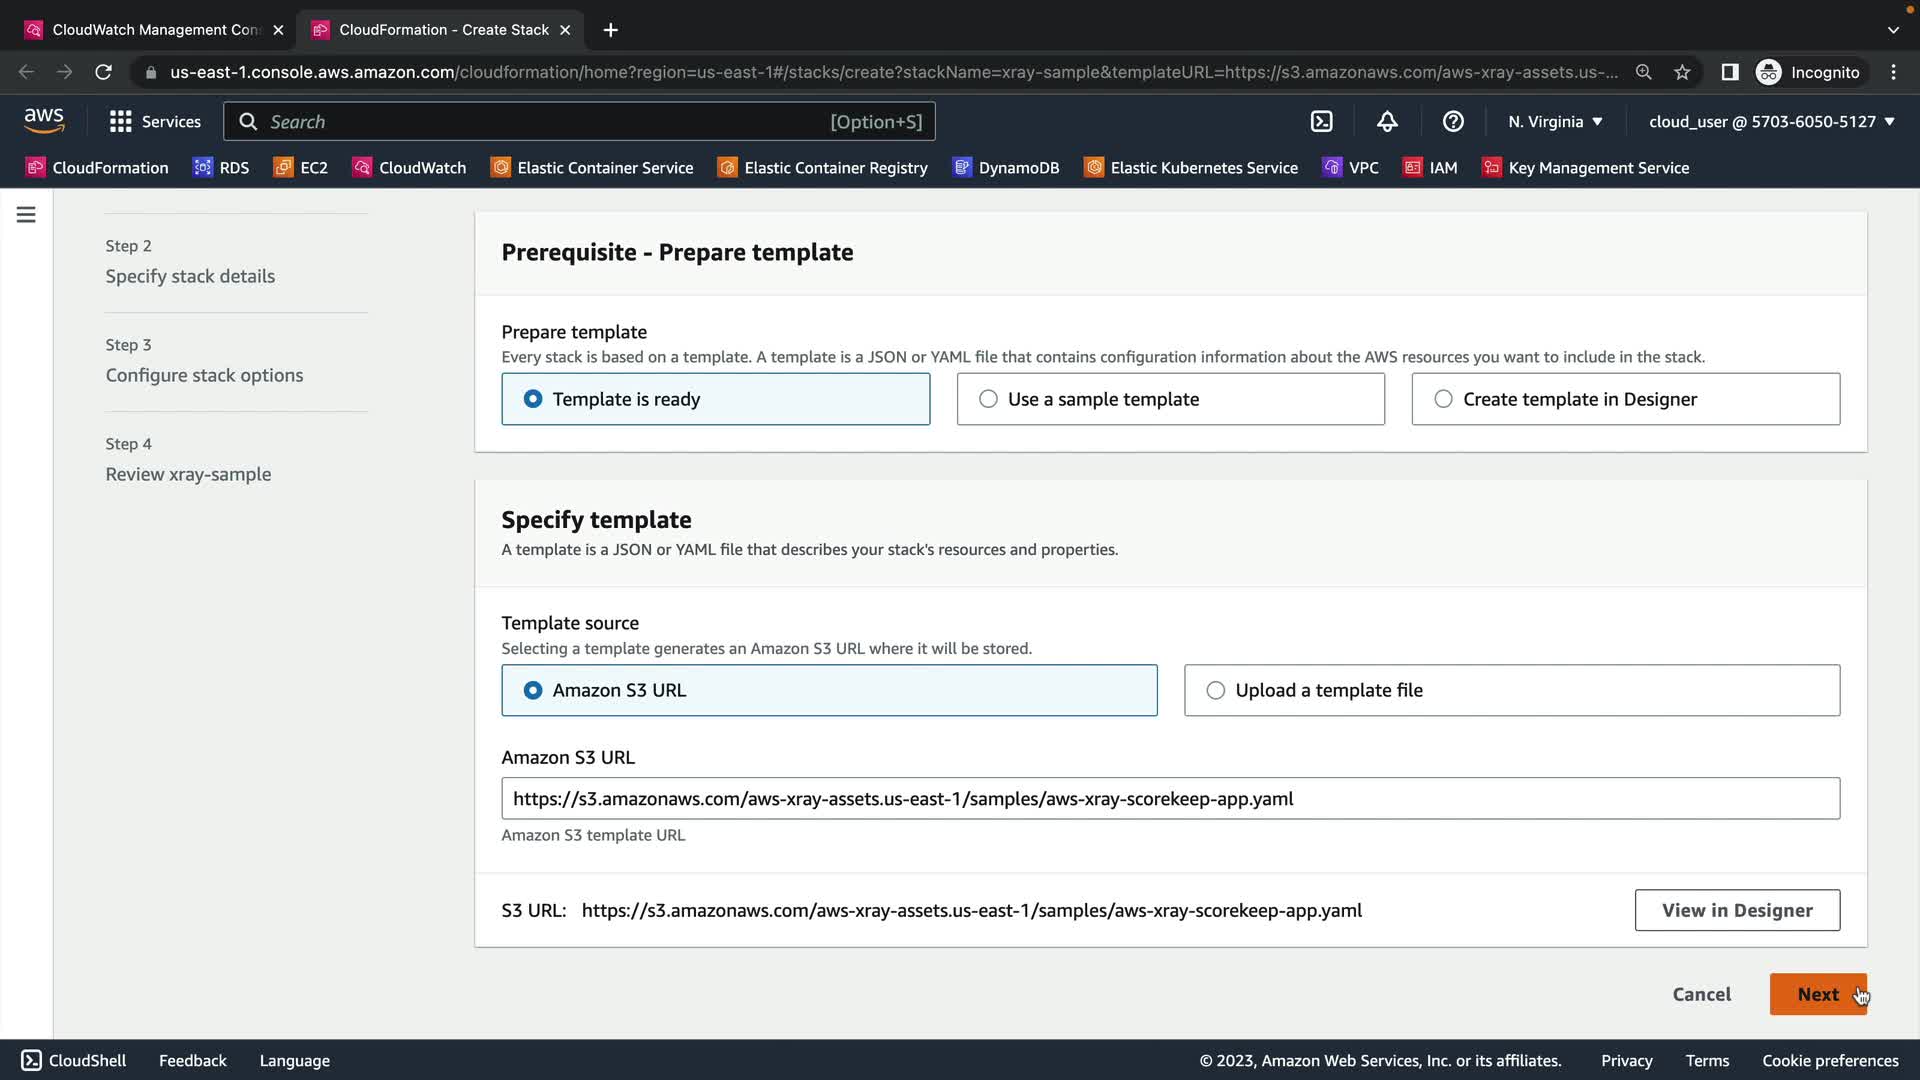Click the View in Designer button
The image size is (1920, 1080).
click(1737, 910)
